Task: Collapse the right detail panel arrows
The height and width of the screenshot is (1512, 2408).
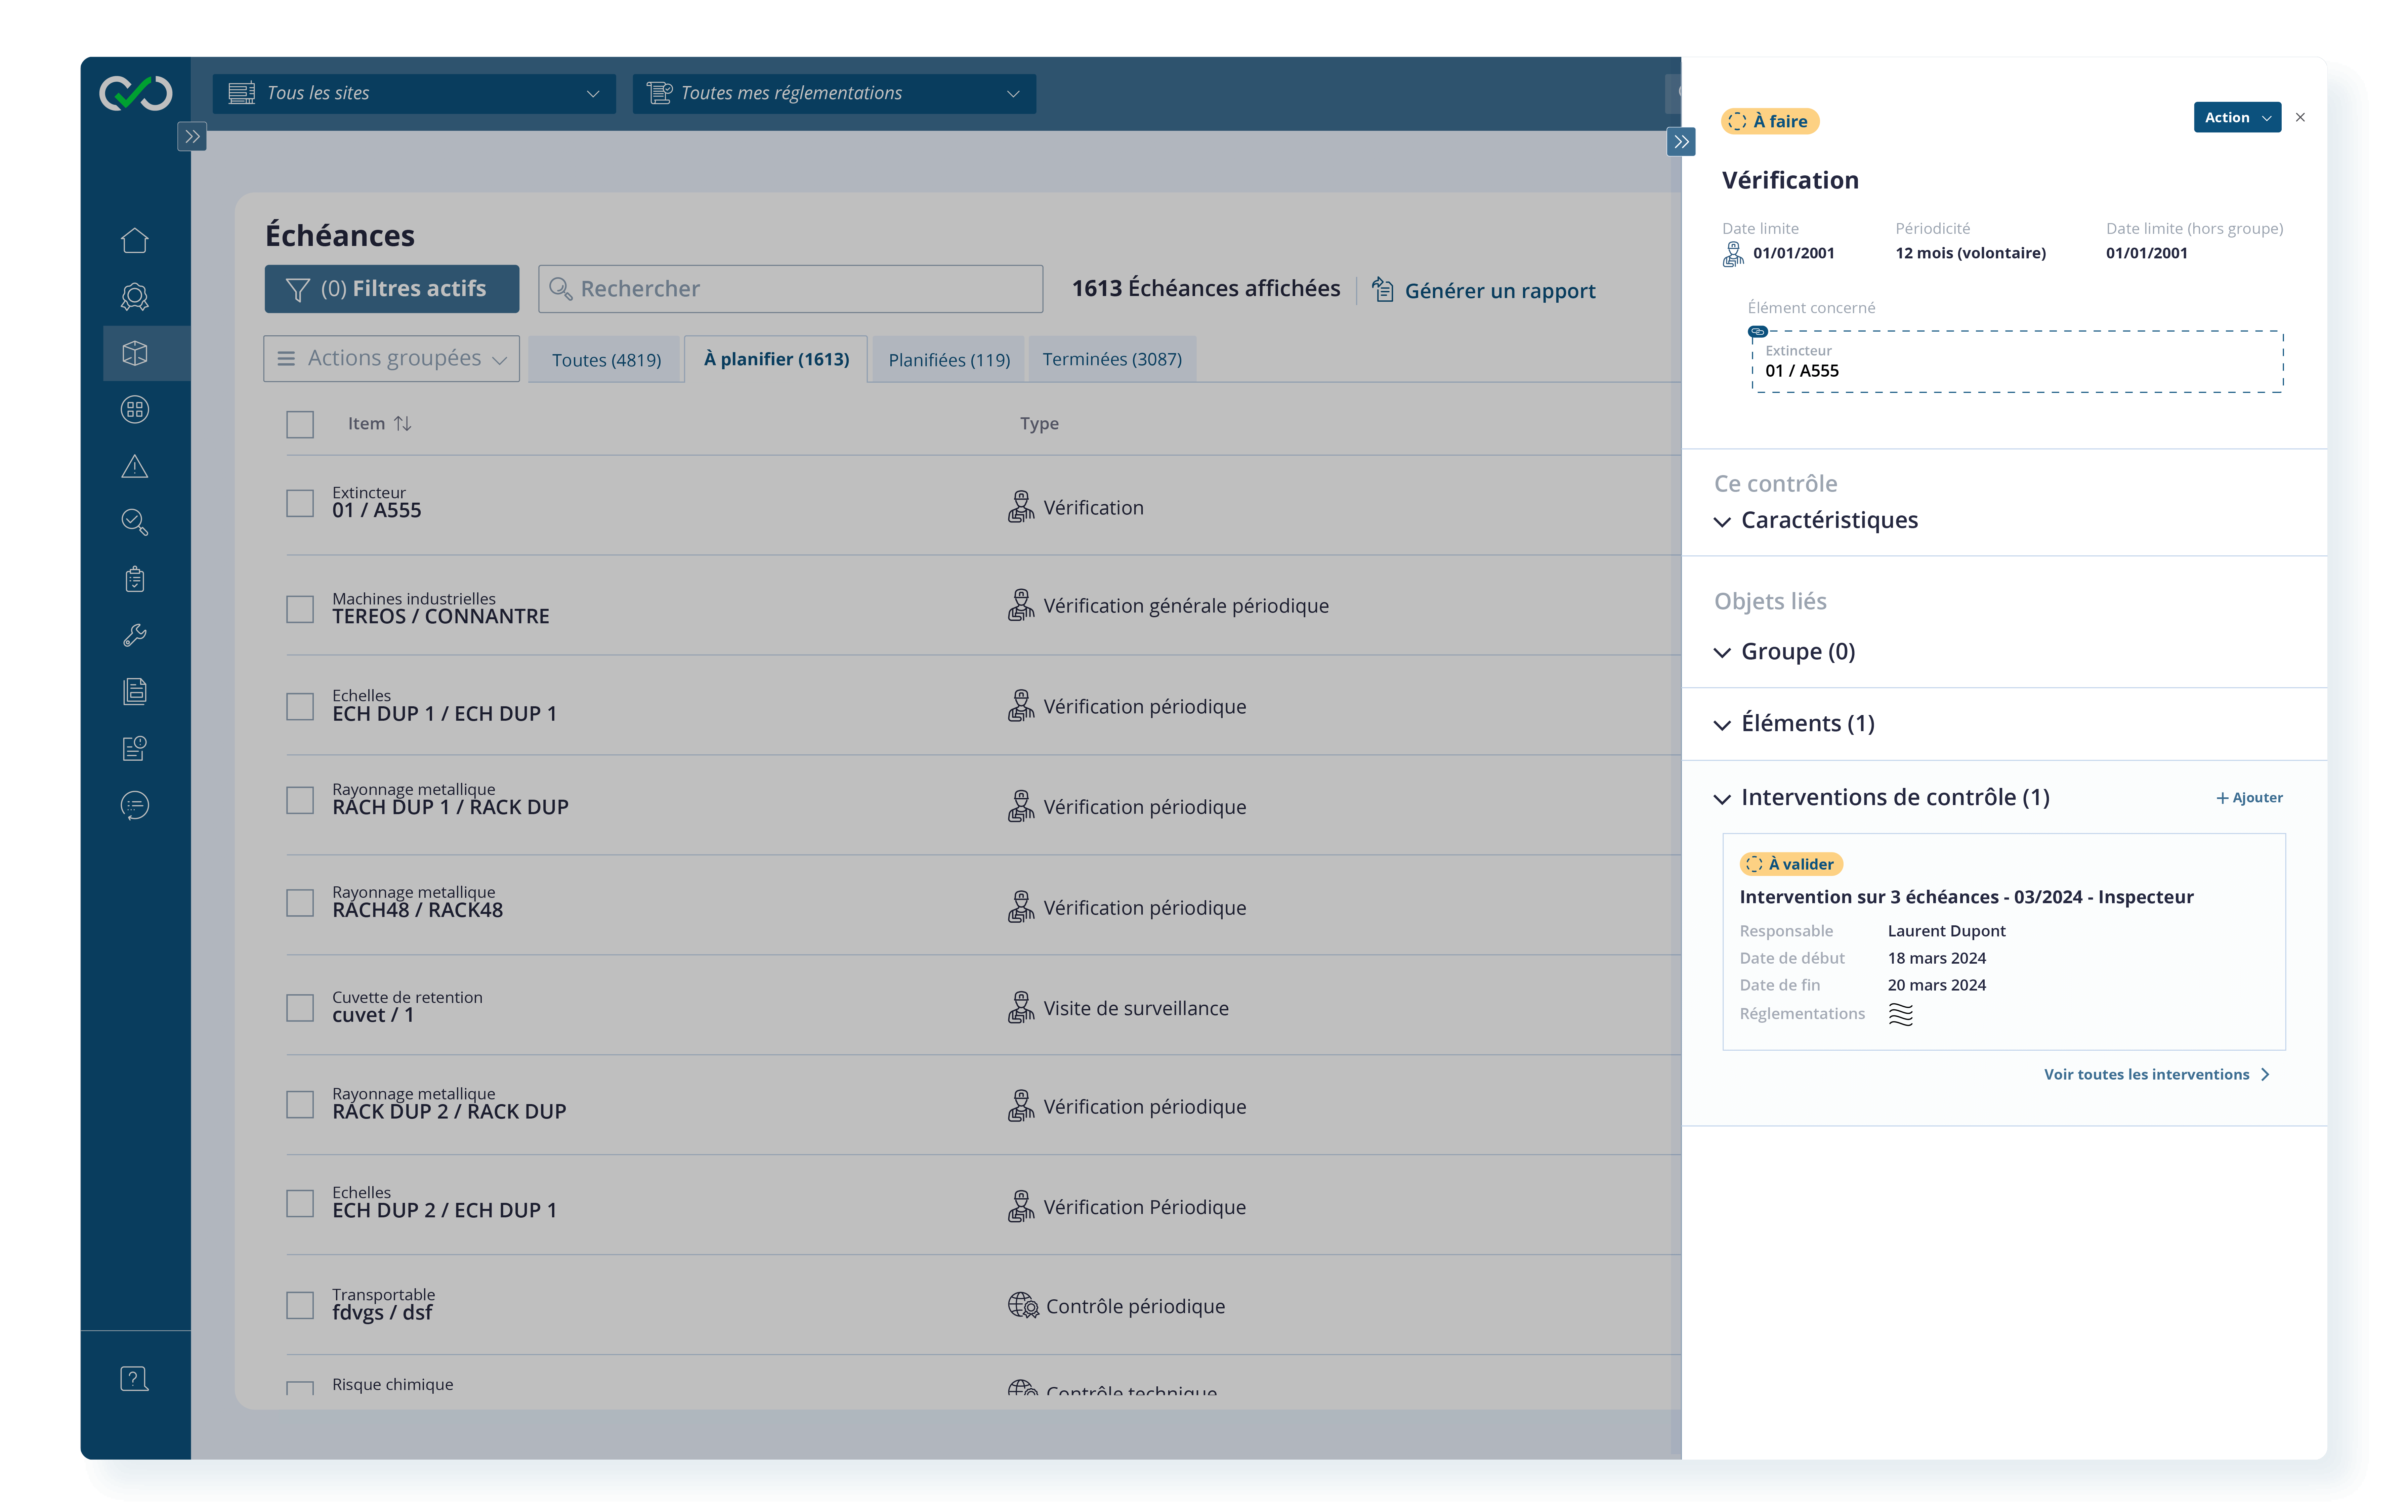Action: (x=1681, y=142)
